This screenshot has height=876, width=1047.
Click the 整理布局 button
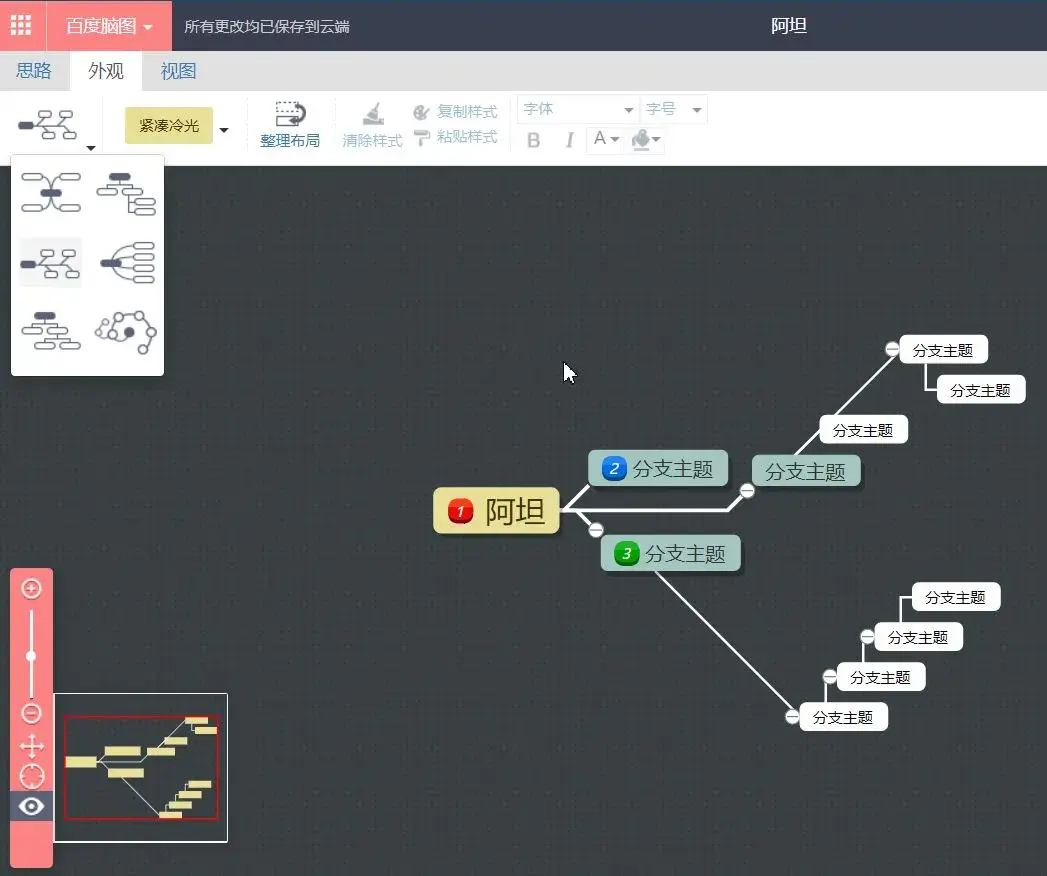pos(290,124)
